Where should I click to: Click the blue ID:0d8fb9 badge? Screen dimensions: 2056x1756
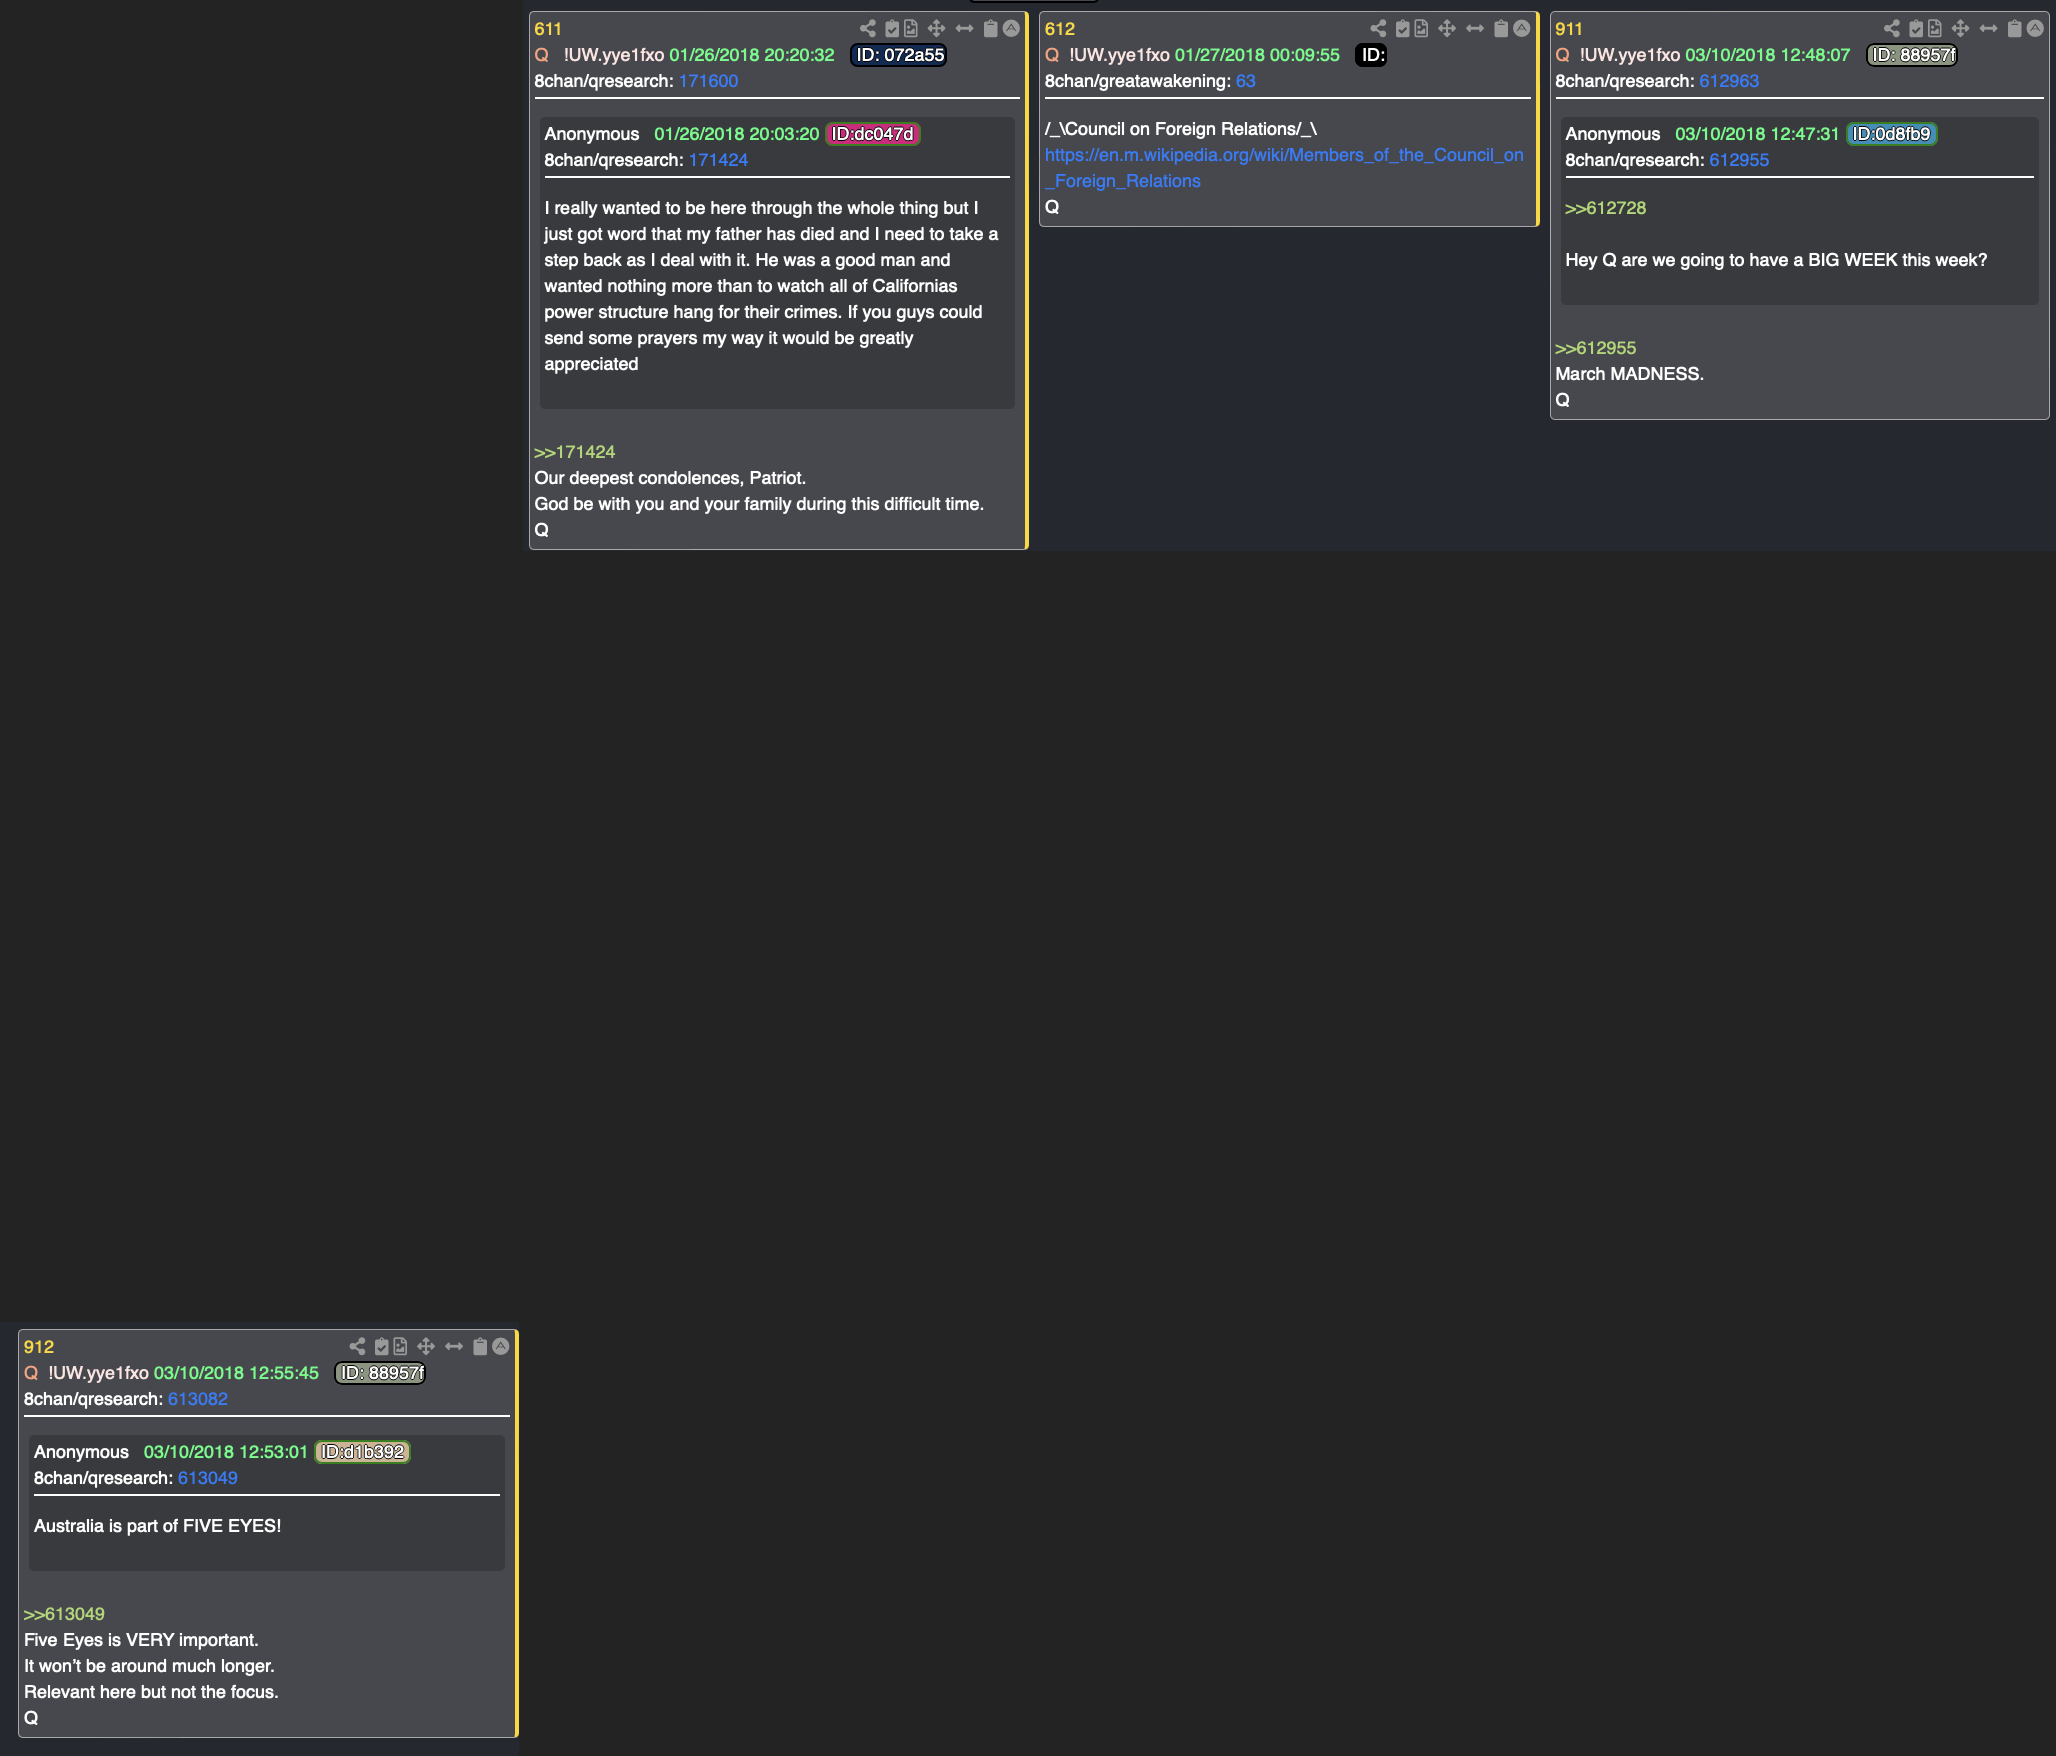pyautogui.click(x=1891, y=134)
